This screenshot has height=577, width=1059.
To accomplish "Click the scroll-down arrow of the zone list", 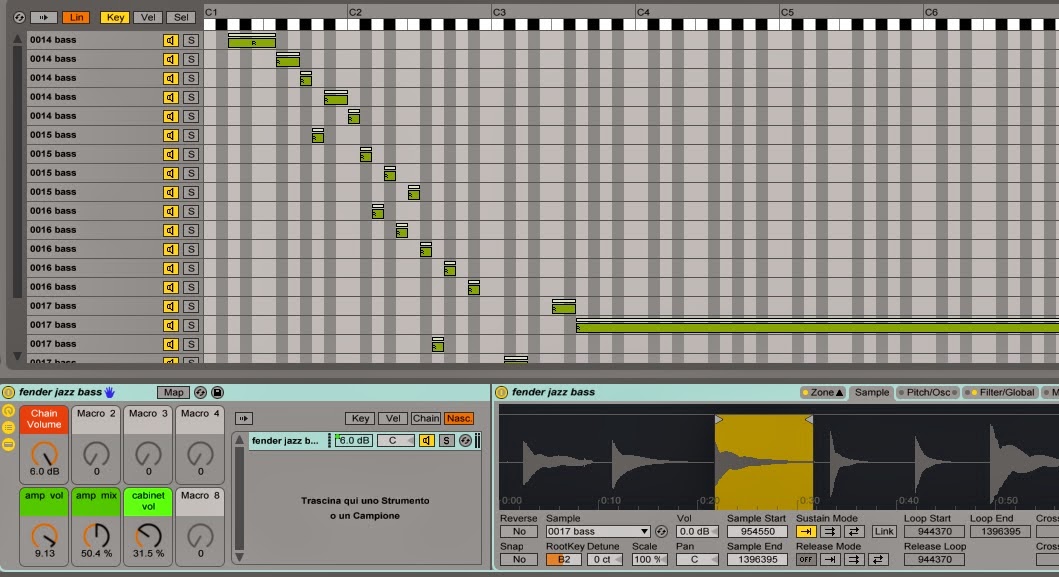I will pos(18,355).
